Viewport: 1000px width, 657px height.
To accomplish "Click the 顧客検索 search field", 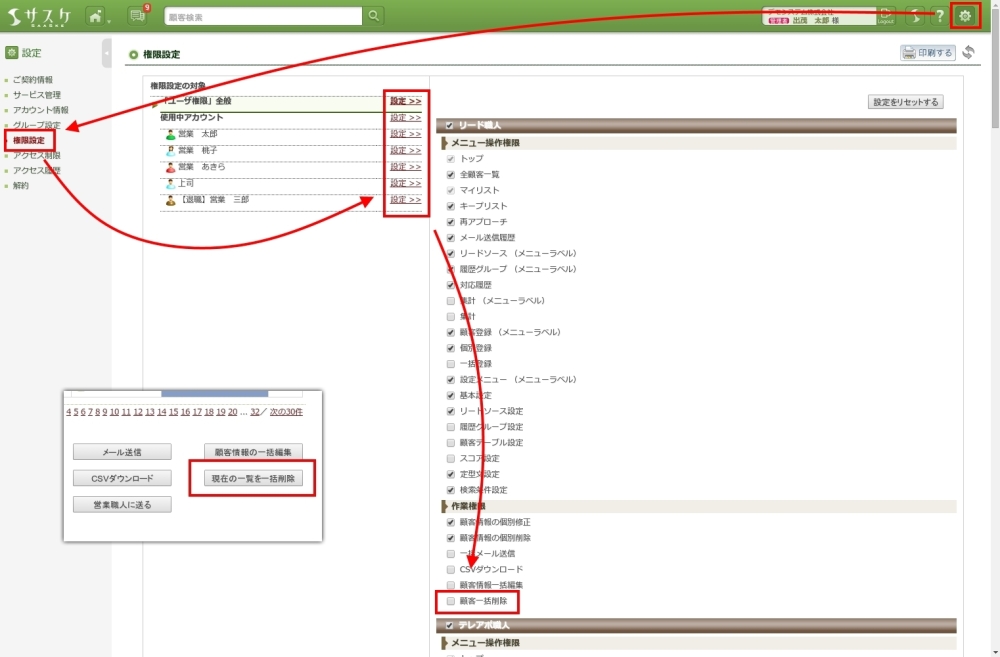I will pyautogui.click(x=262, y=16).
